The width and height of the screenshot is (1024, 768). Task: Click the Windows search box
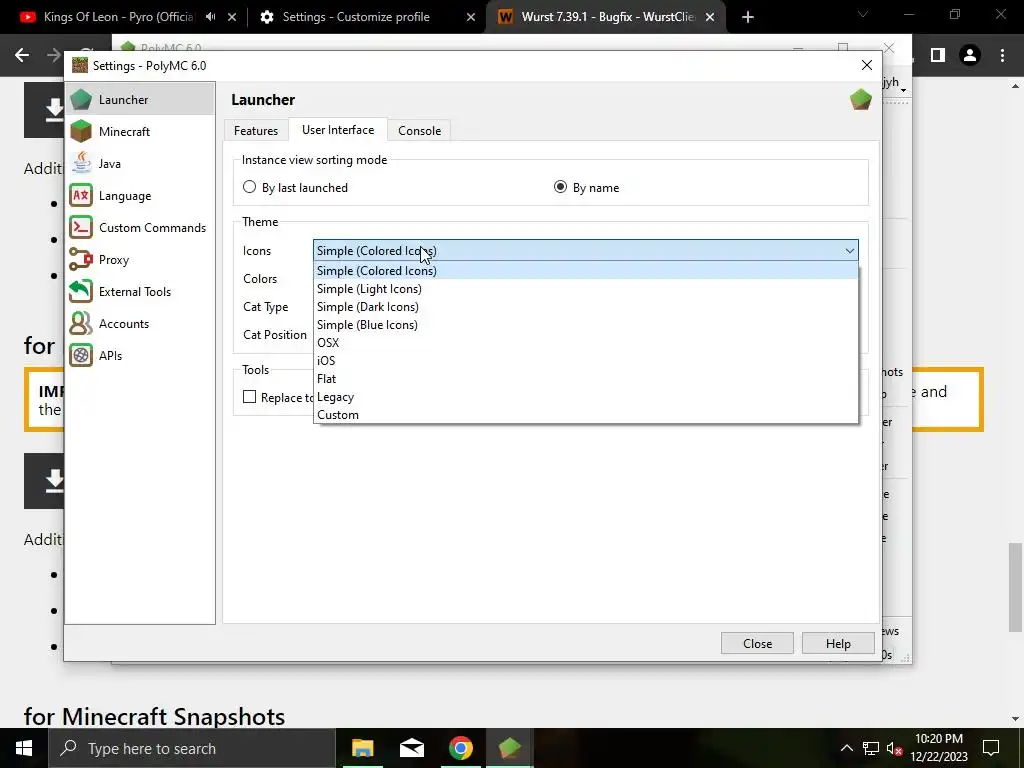pyautogui.click(x=192, y=748)
